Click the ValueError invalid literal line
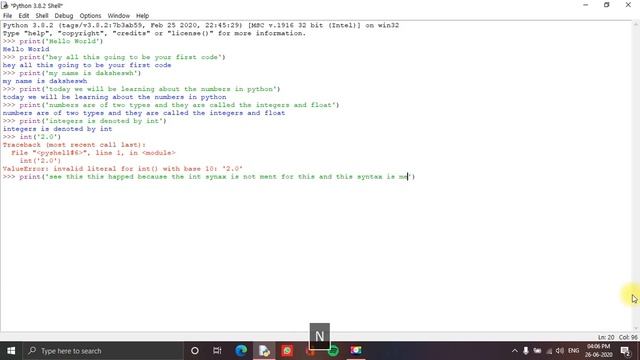The height and width of the screenshot is (360, 640). 122,169
